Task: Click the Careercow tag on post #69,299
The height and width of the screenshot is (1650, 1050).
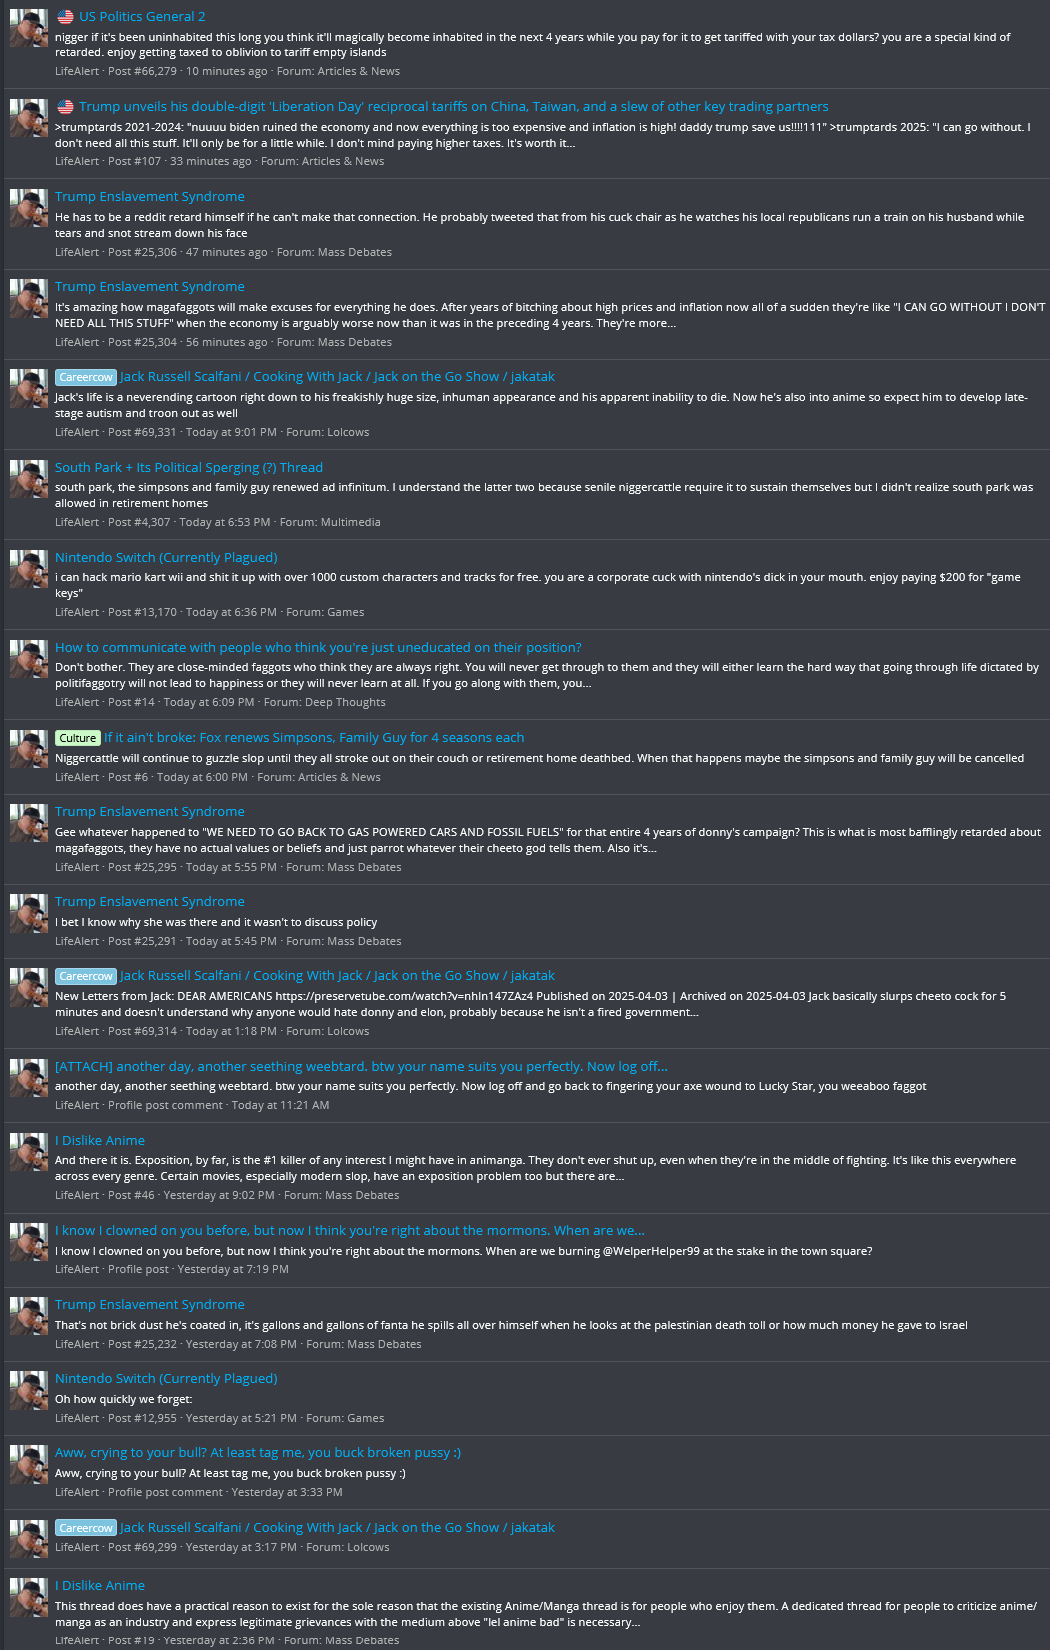Action: (86, 1528)
